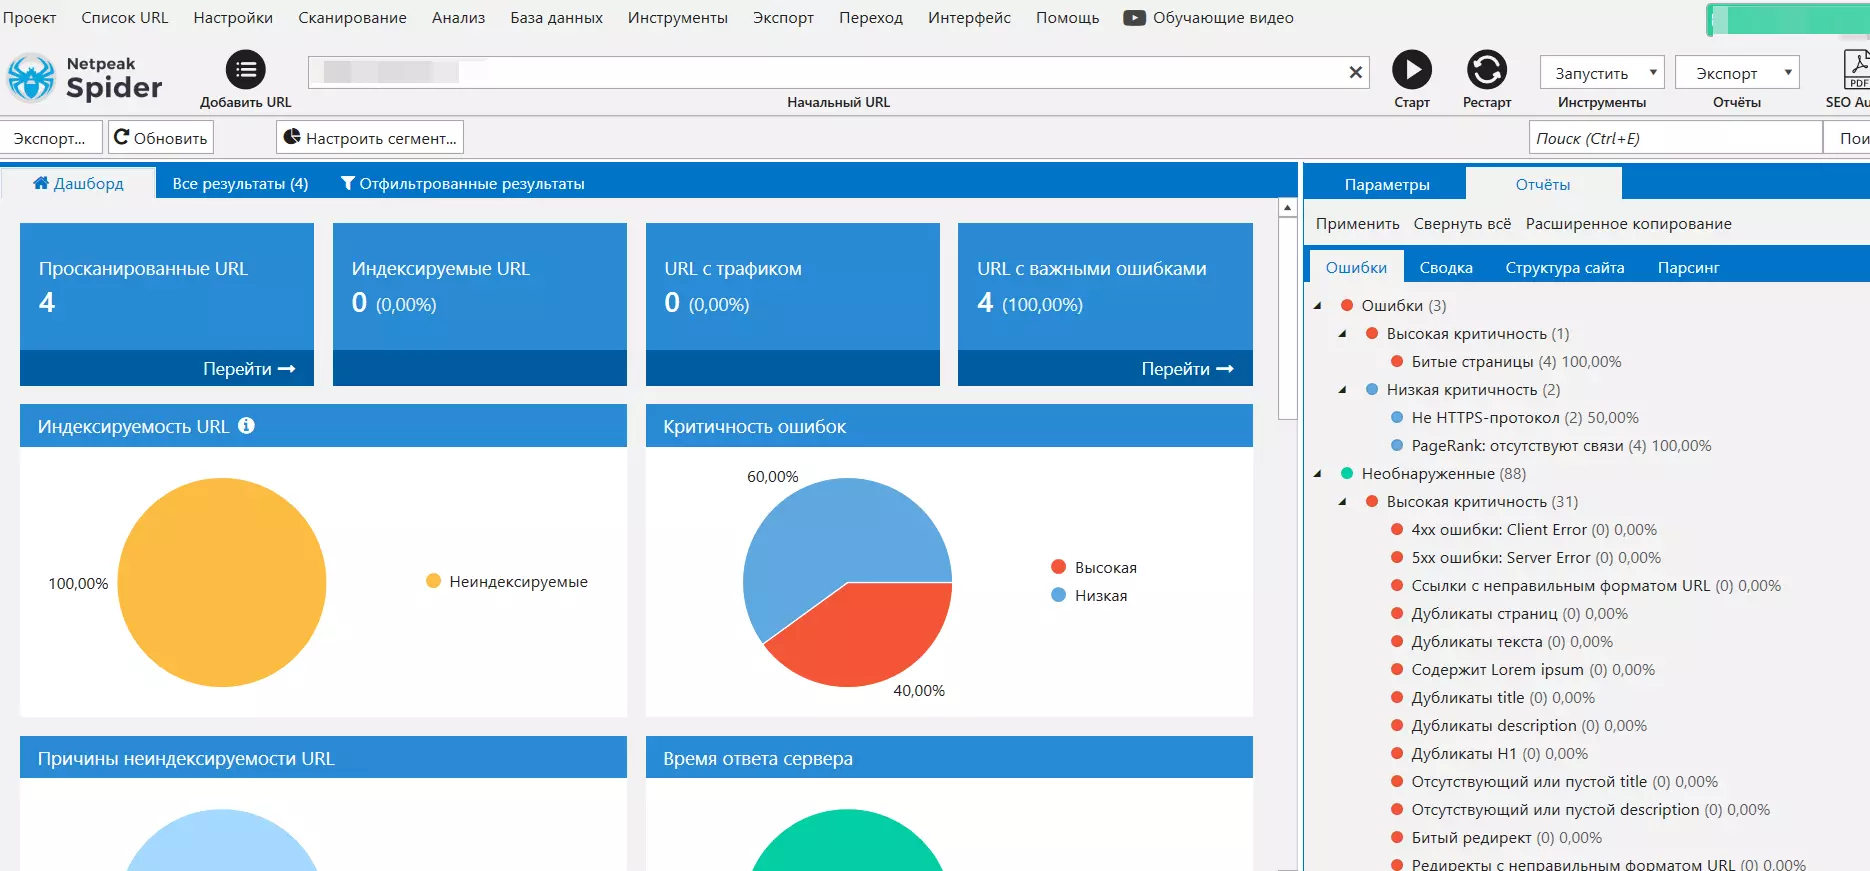Click the Настроить сегмент pie-chart button
This screenshot has width=1870, height=871.
(x=370, y=138)
